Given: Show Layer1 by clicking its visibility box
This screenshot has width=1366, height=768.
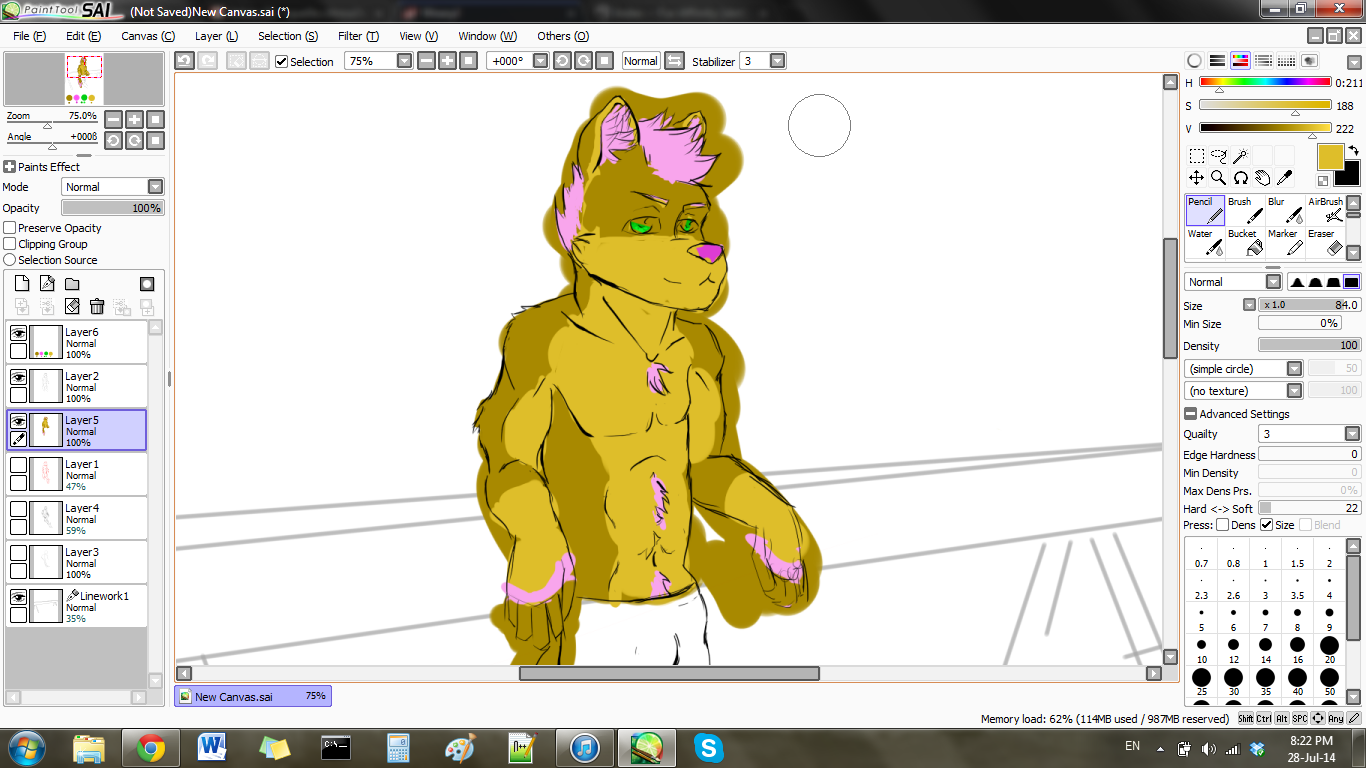Looking at the screenshot, I should coord(18,465).
